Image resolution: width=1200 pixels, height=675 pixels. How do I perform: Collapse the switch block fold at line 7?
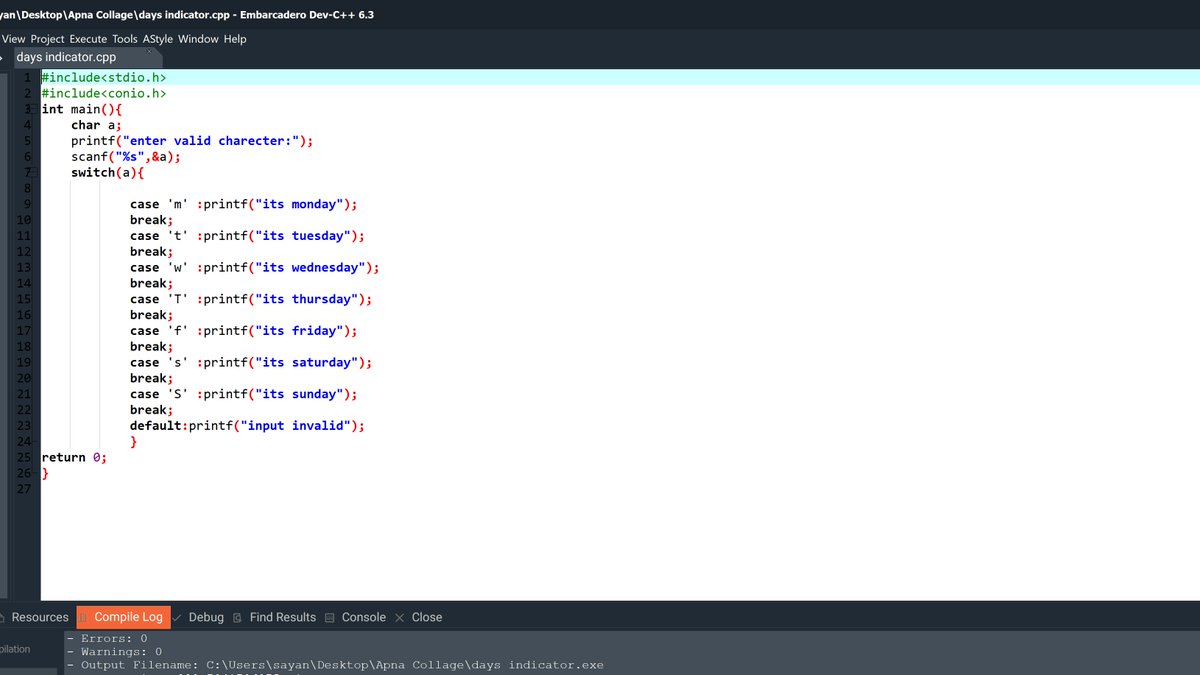(x=33, y=172)
